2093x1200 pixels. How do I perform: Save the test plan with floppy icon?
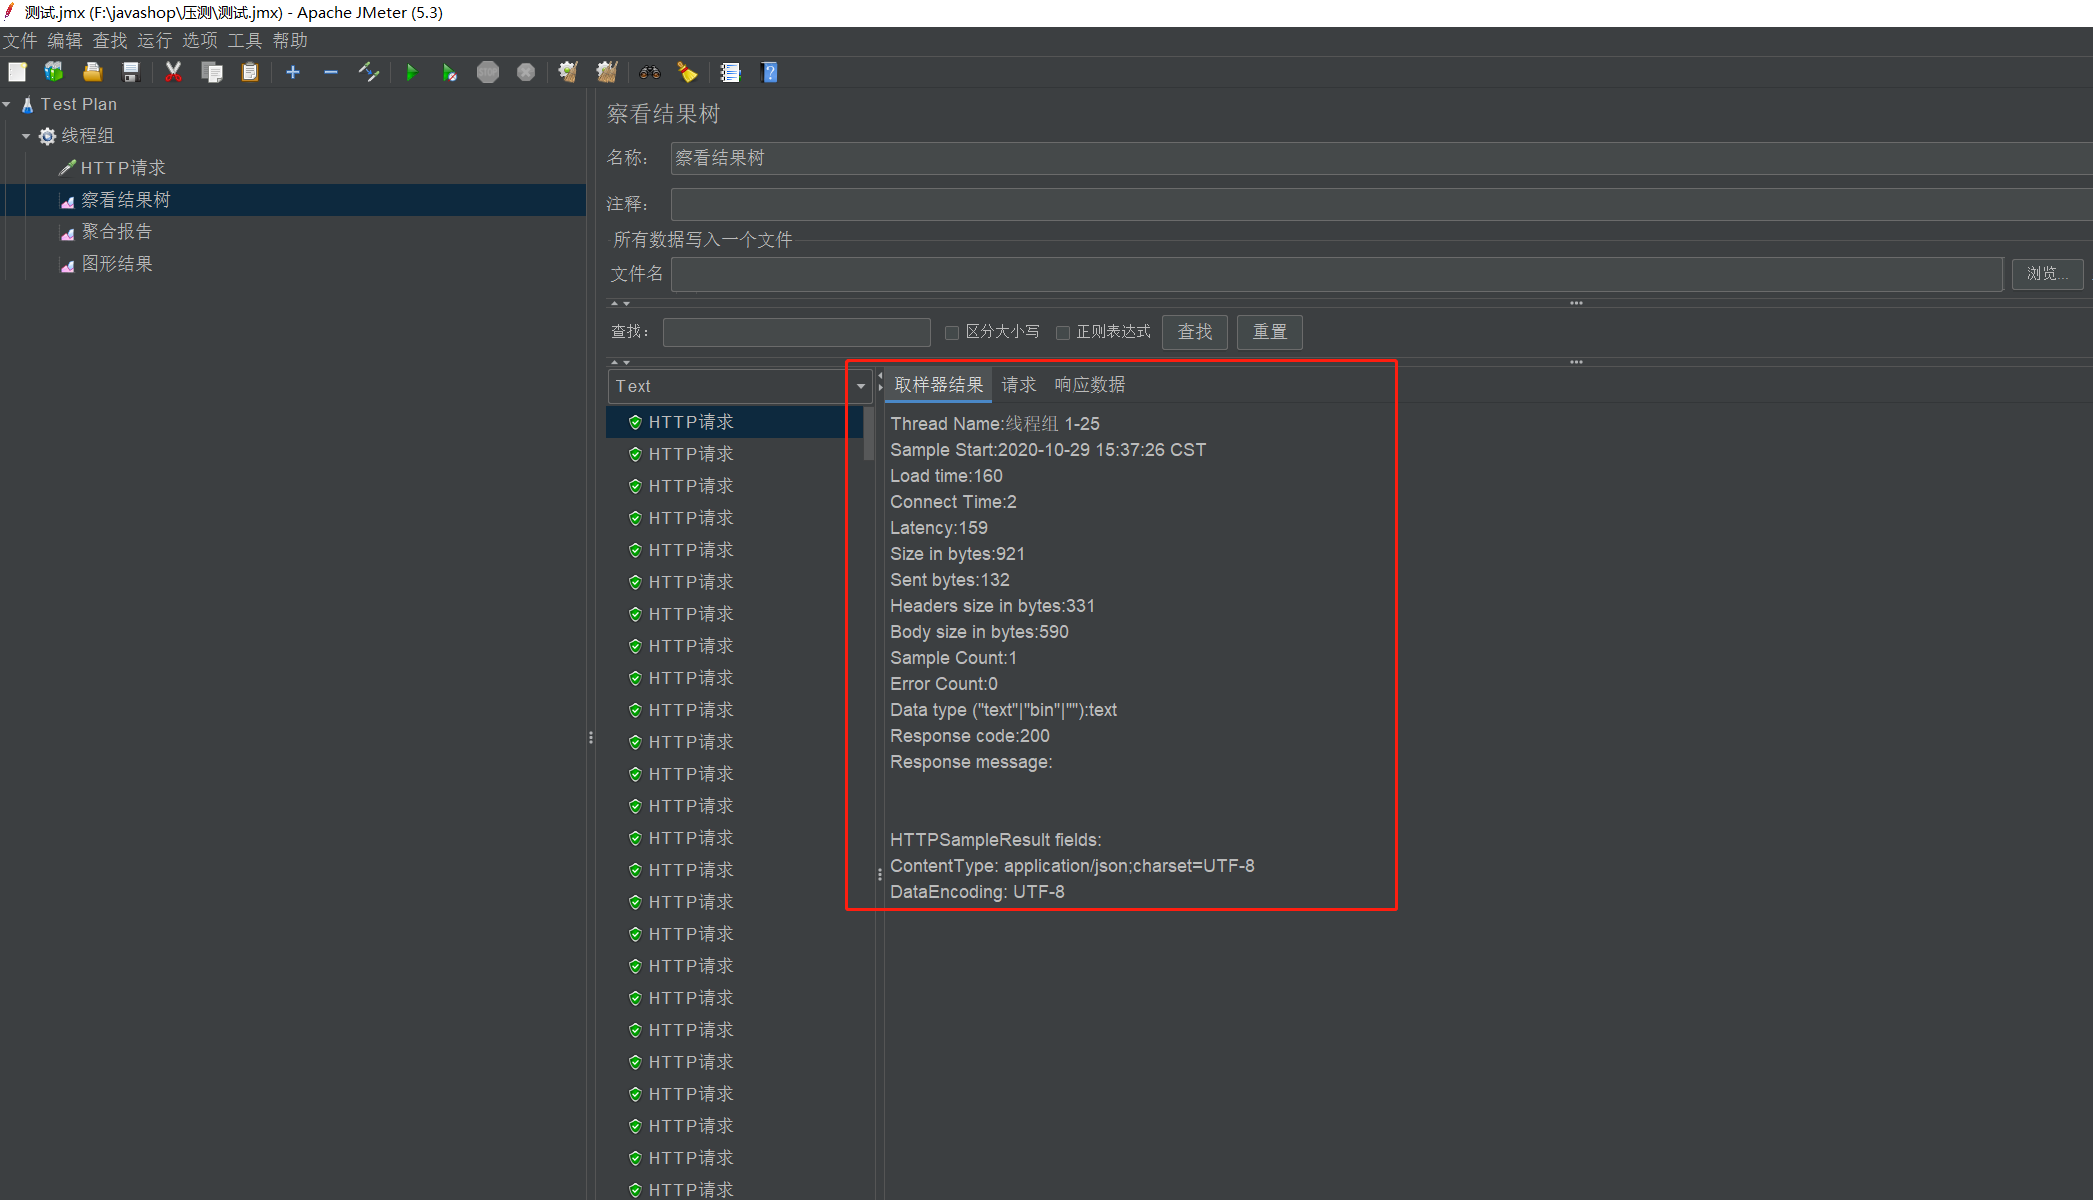click(131, 72)
